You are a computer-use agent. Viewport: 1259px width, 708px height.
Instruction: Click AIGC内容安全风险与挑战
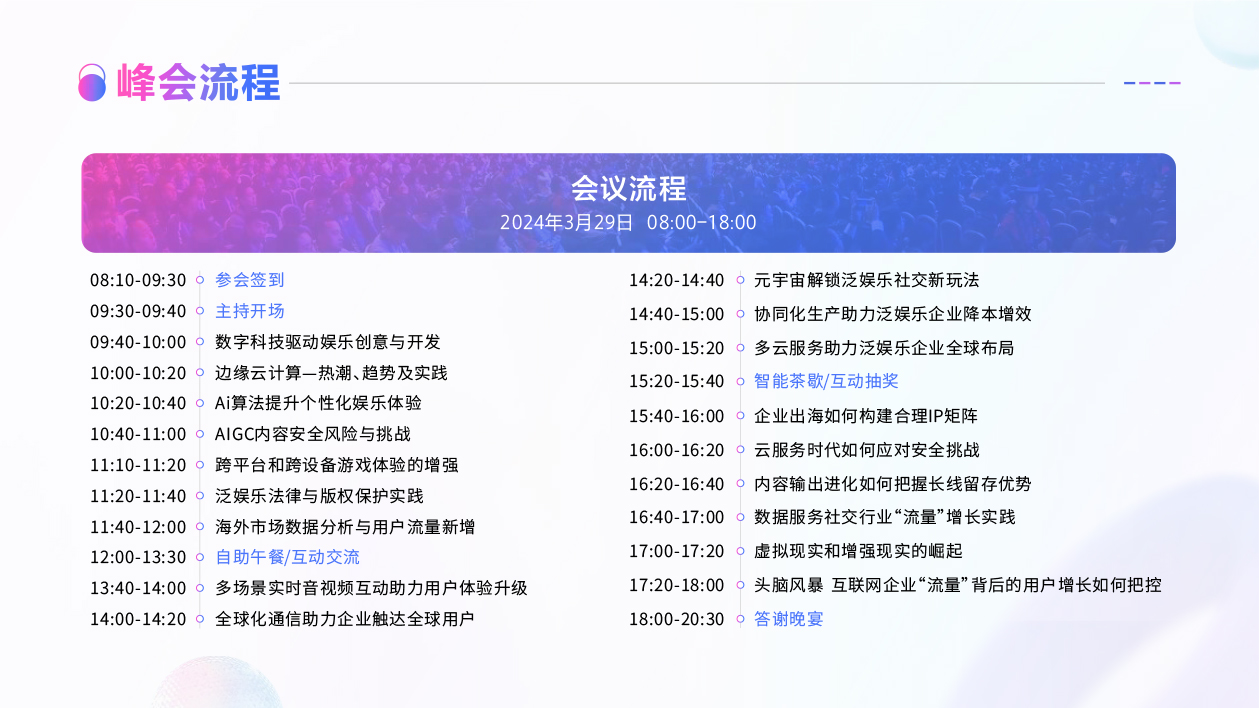click(x=313, y=434)
